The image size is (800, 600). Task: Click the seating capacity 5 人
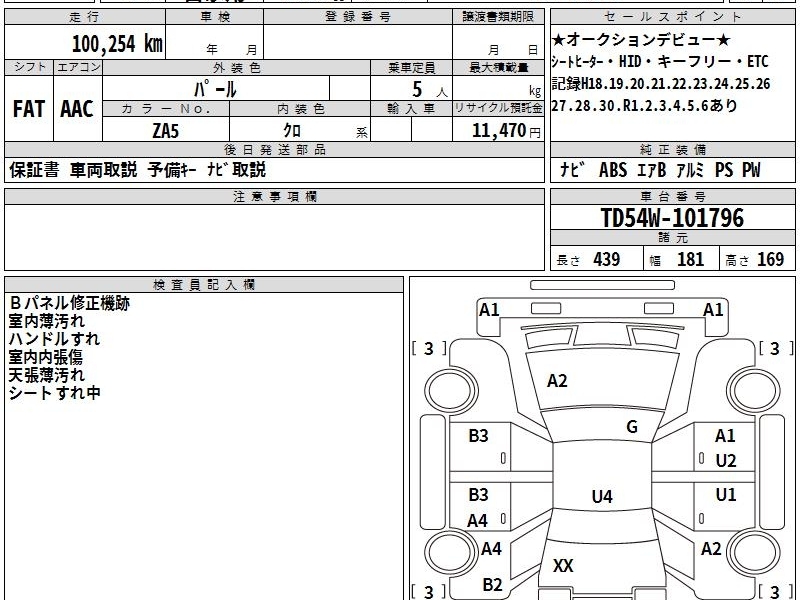click(429, 90)
